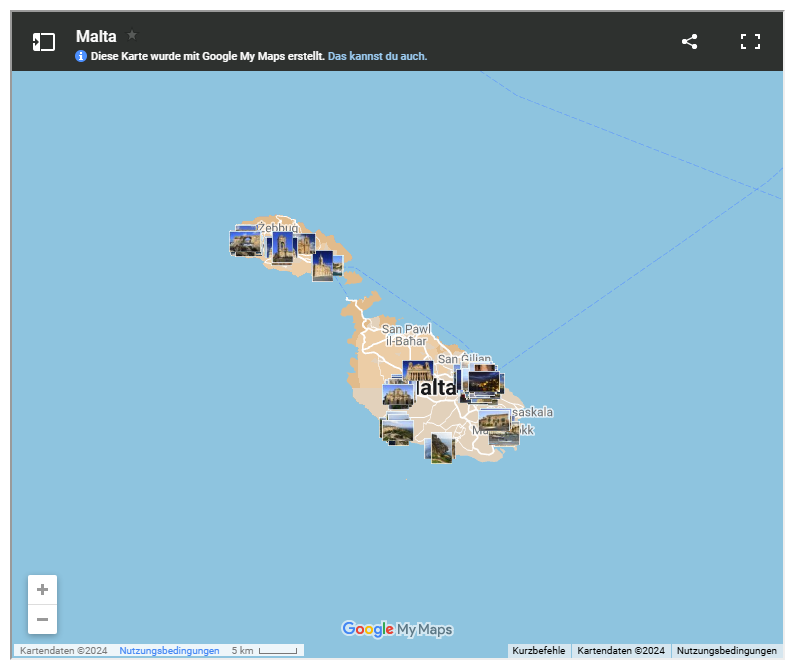Open the map legend sidebar panel
Image resolution: width=795 pixels, height=671 pixels.
43,42
